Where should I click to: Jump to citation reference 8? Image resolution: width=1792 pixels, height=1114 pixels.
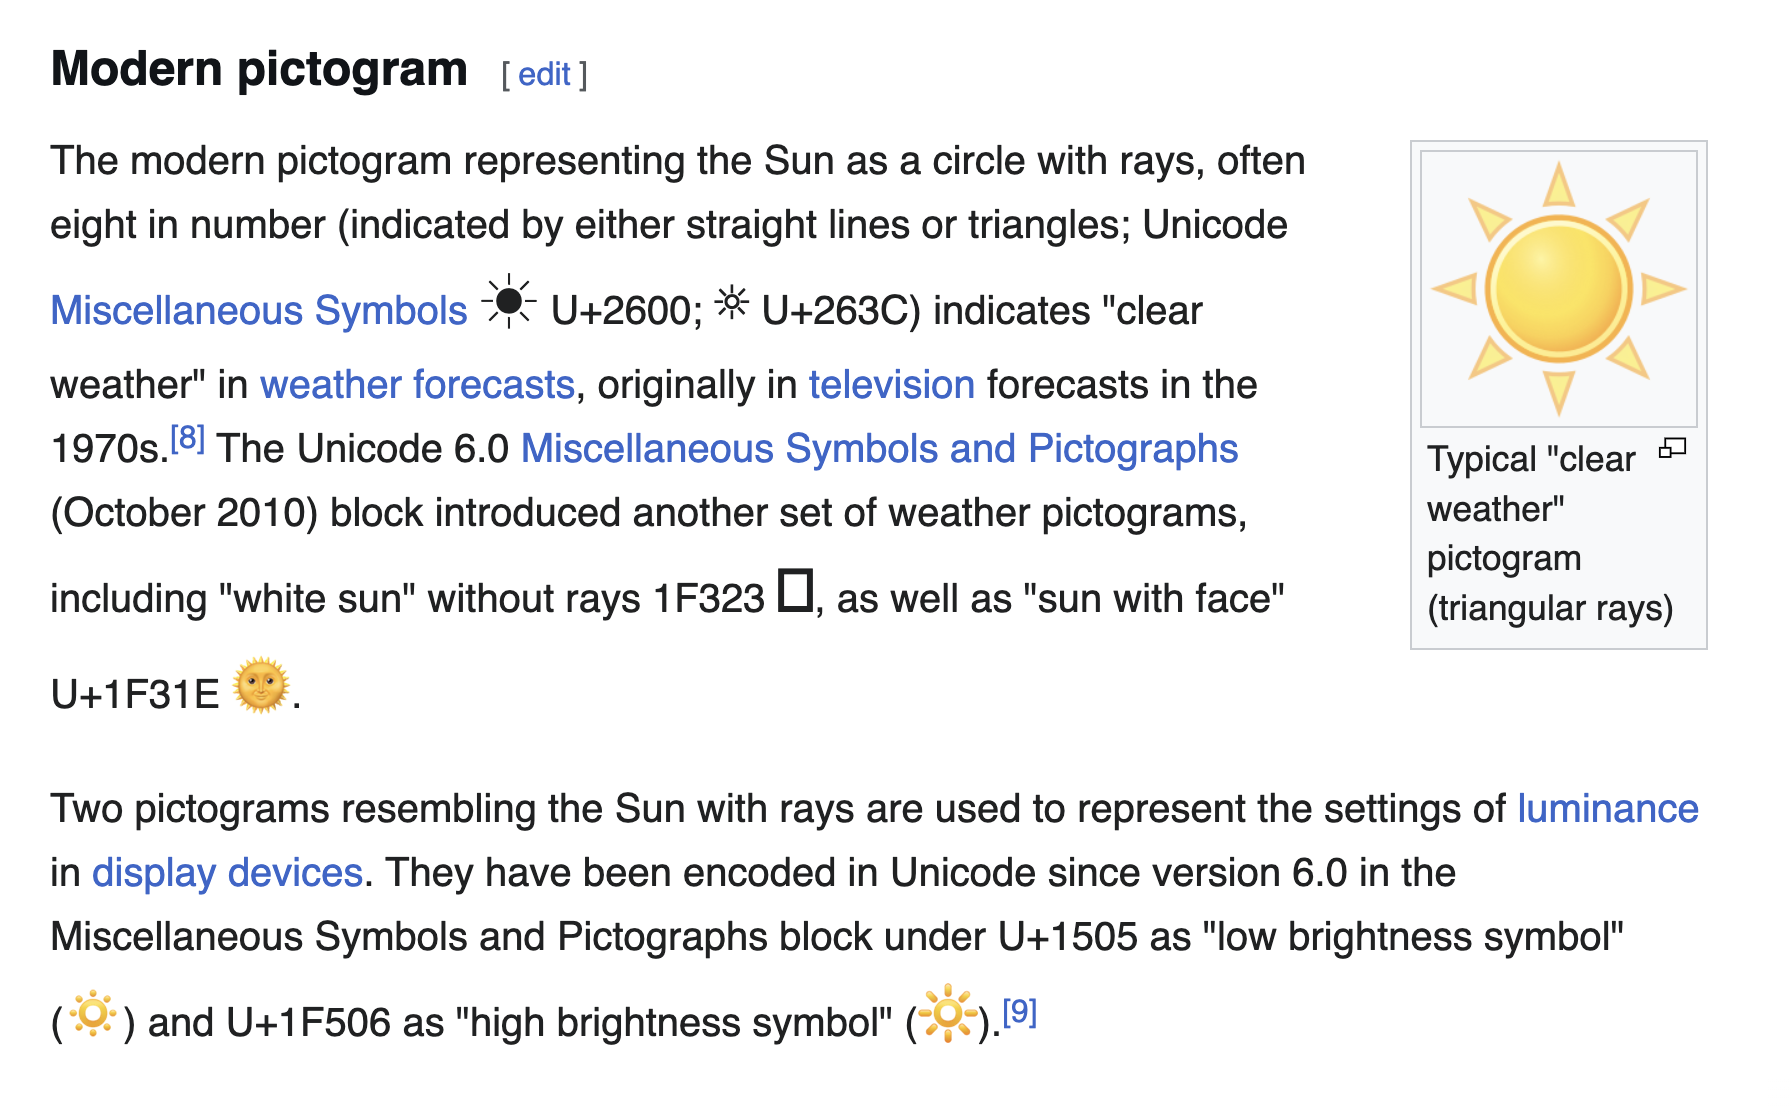[187, 438]
